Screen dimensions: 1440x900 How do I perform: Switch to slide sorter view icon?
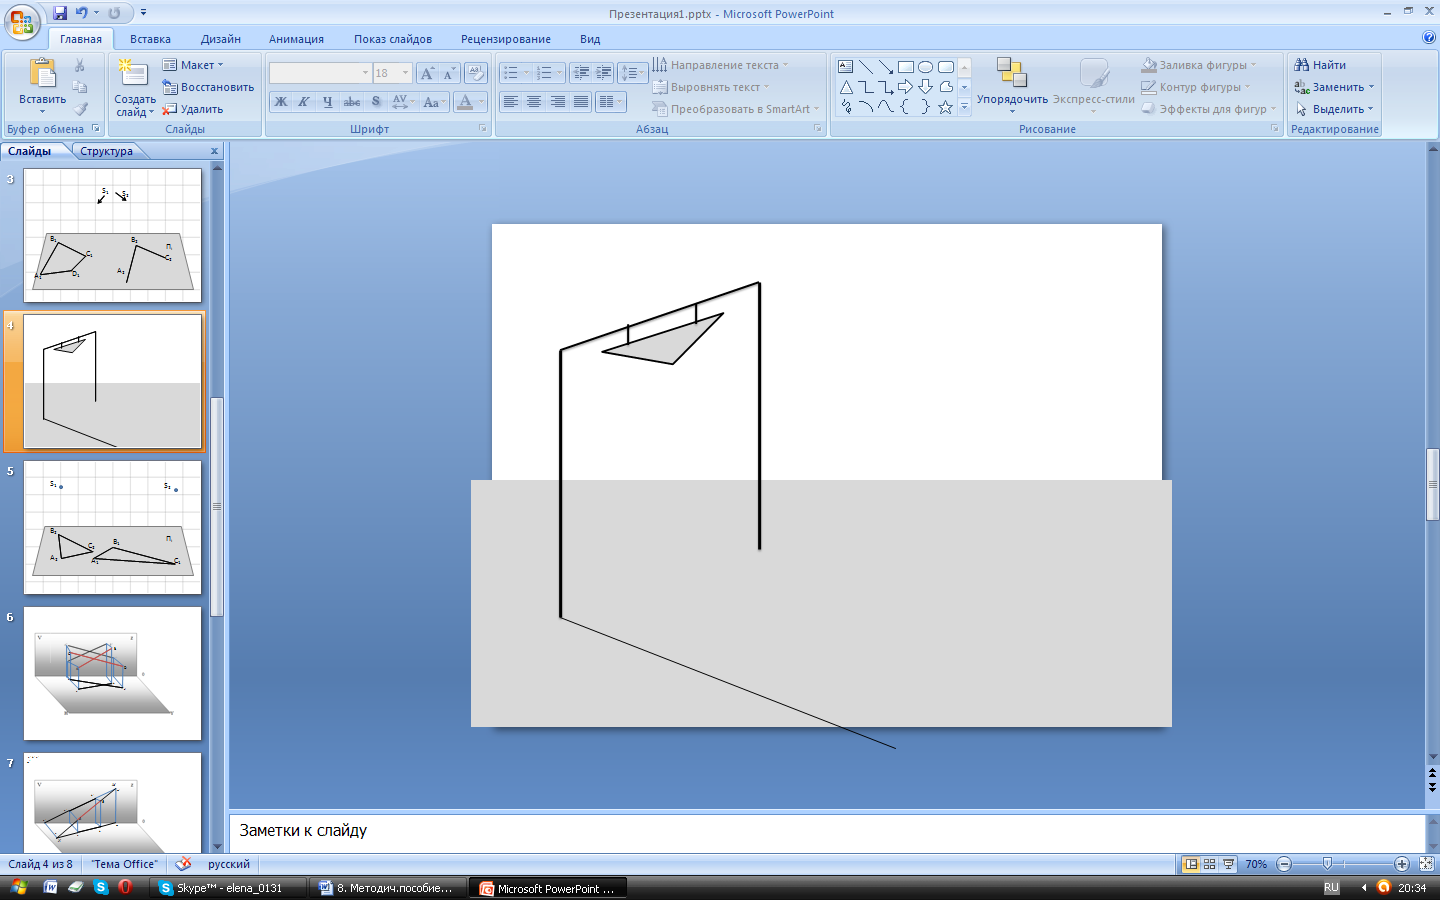tap(1210, 864)
